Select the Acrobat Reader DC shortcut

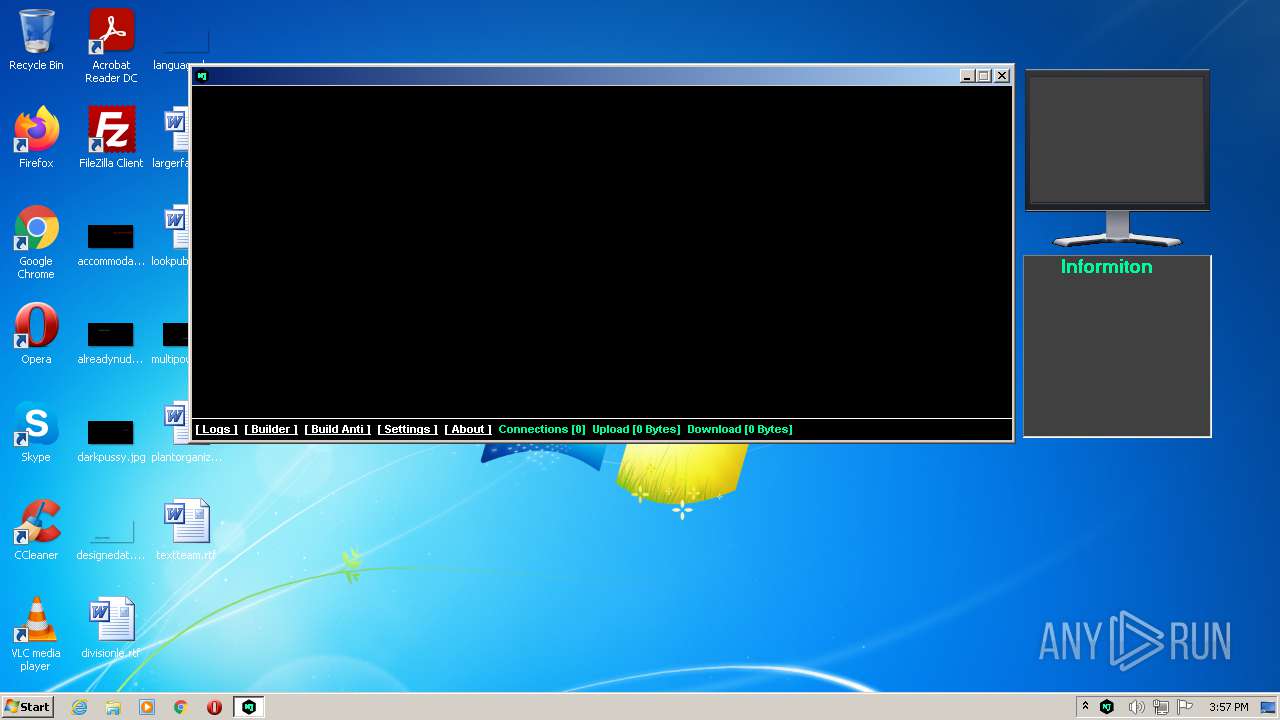[x=111, y=46]
